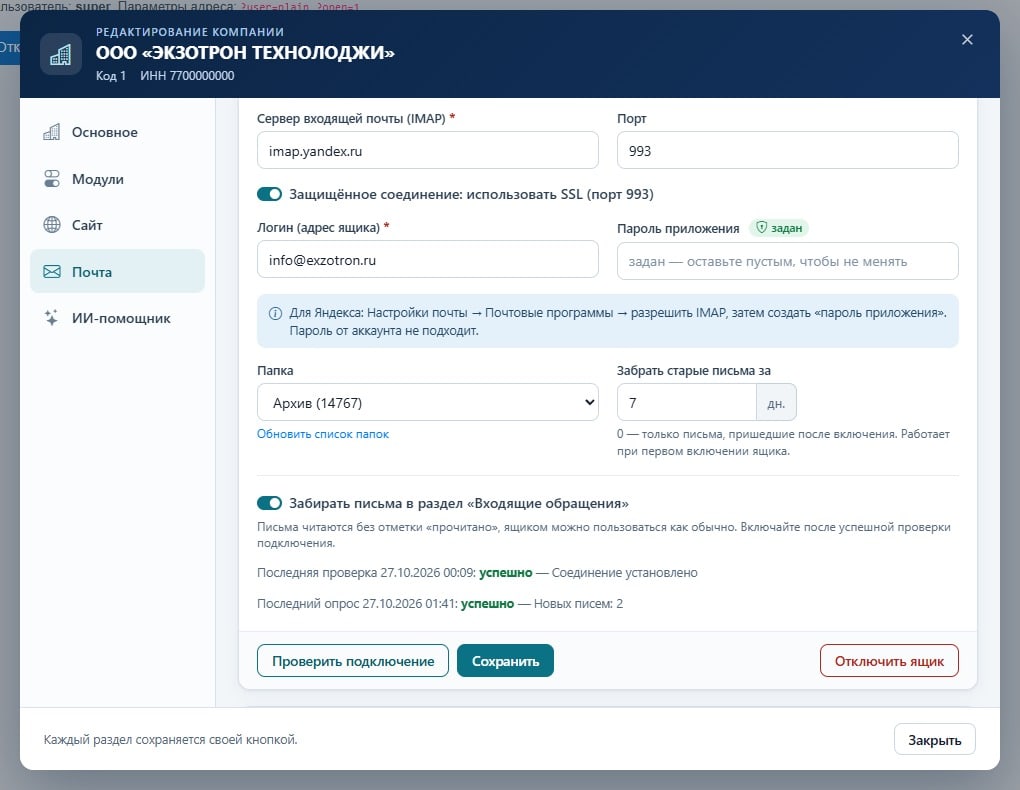Click the Порт field containing 993
This screenshot has width=1020, height=790.
tap(787, 150)
